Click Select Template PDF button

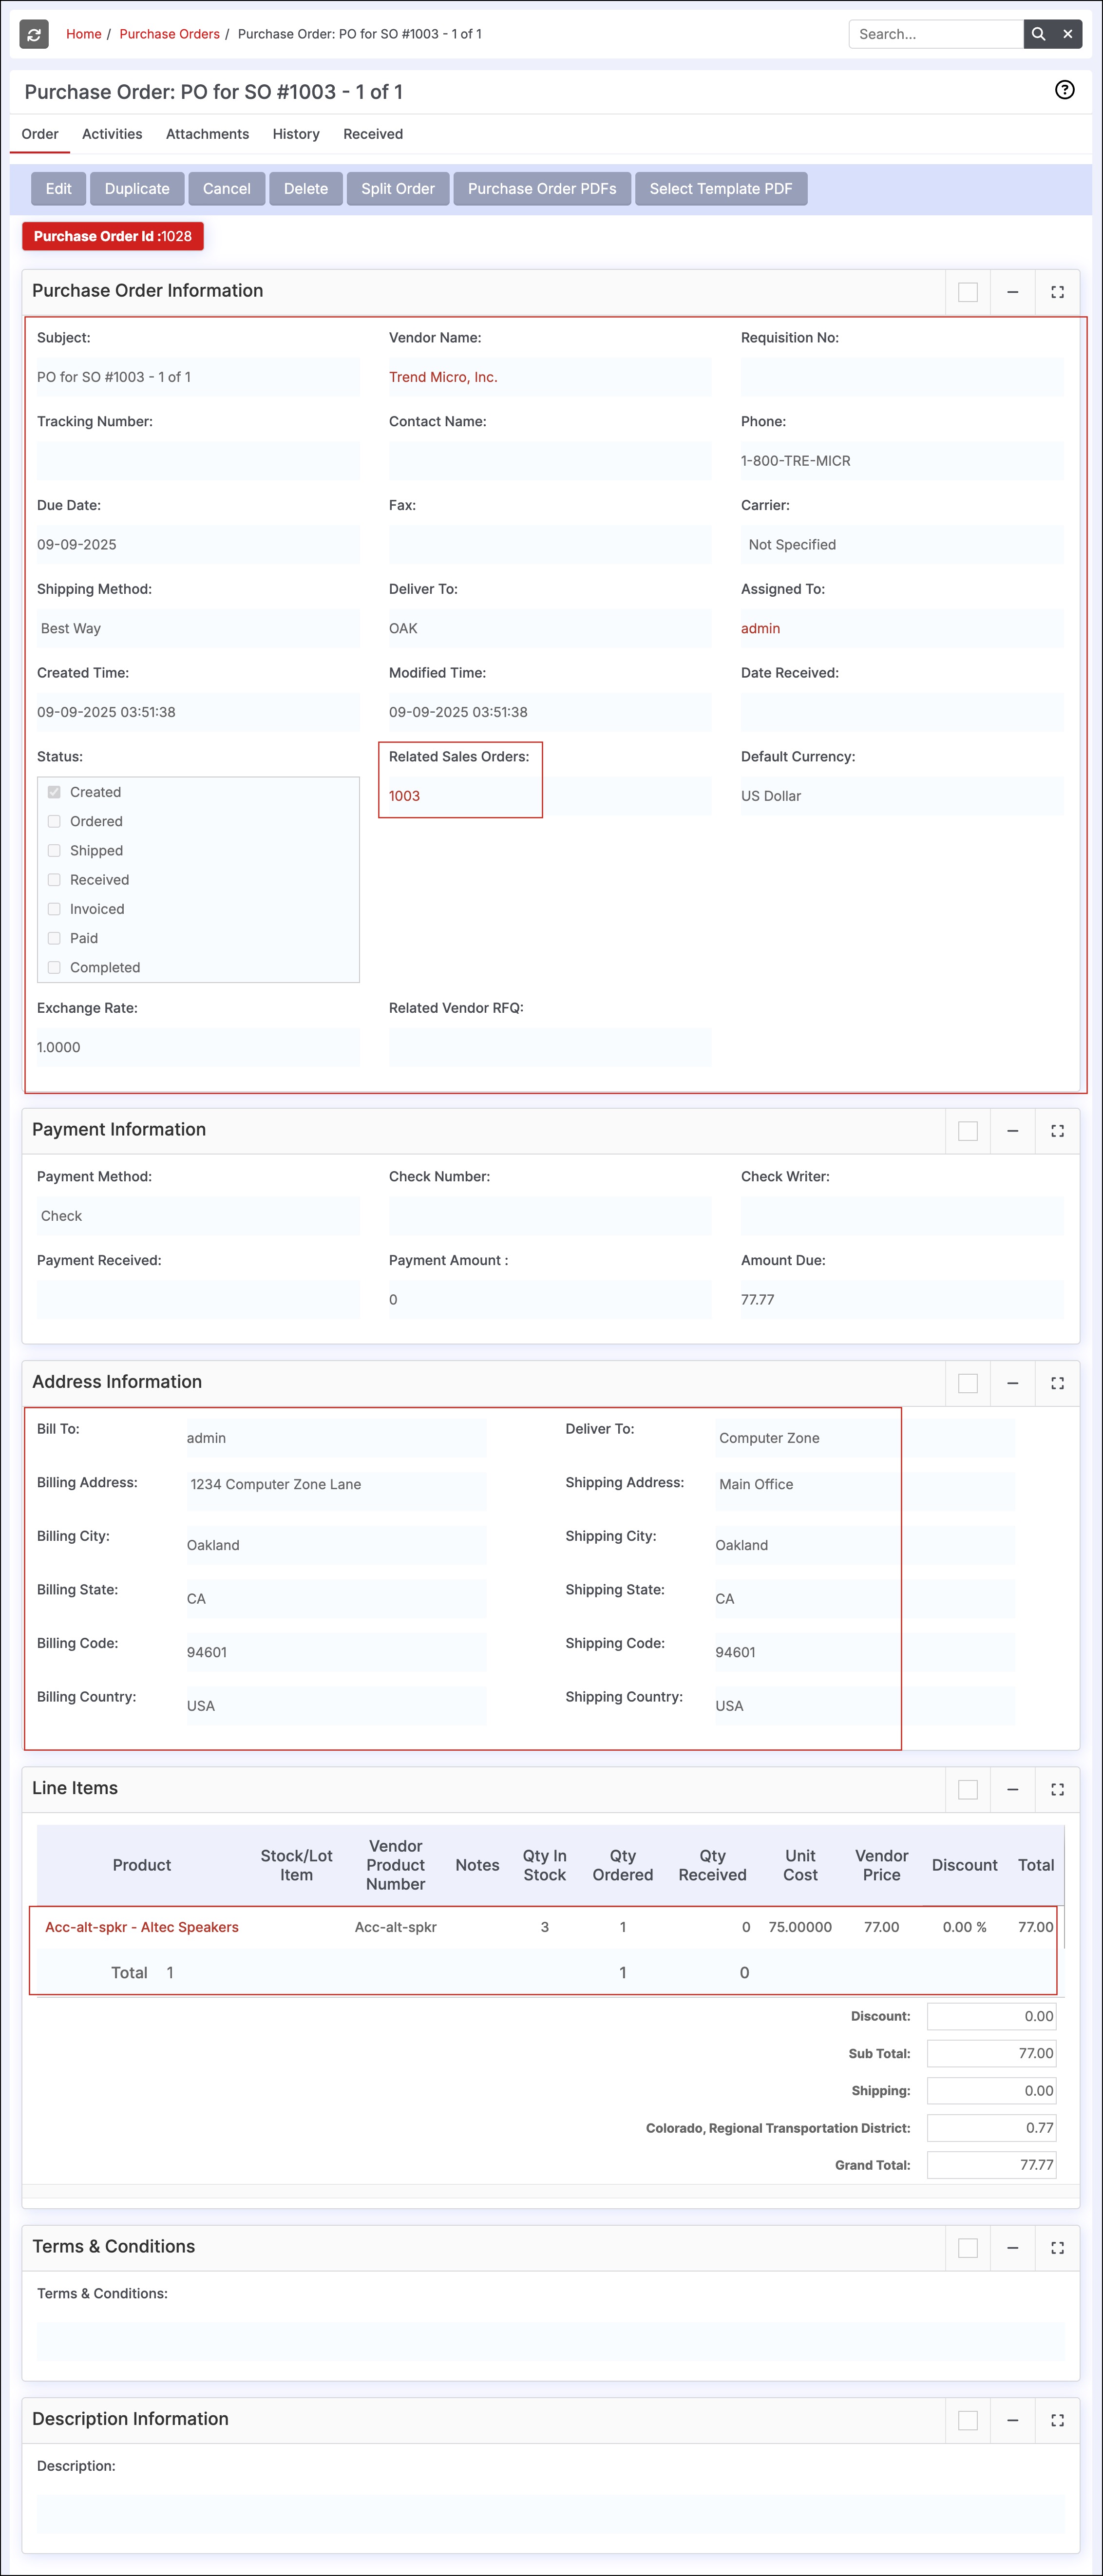click(721, 188)
